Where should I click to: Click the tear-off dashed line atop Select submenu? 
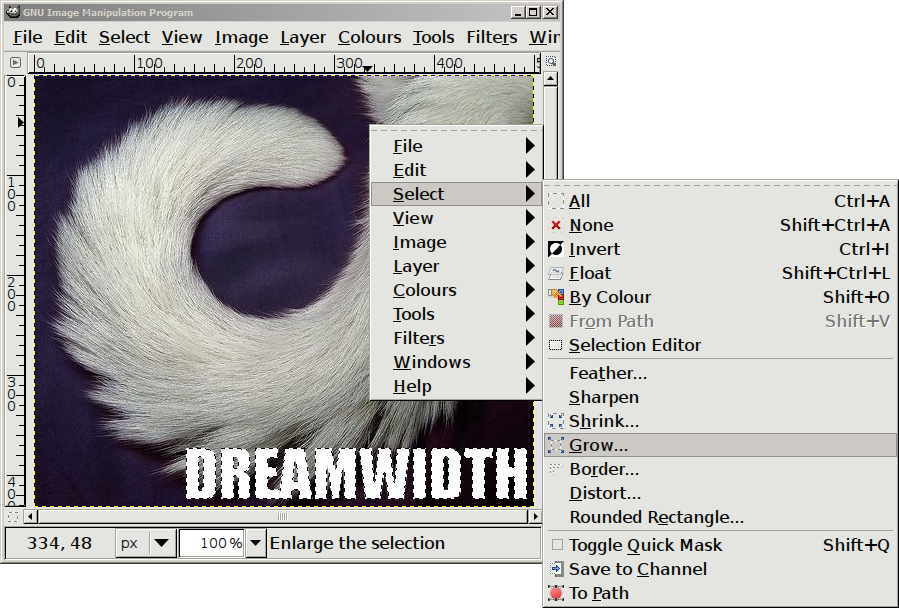pos(720,186)
